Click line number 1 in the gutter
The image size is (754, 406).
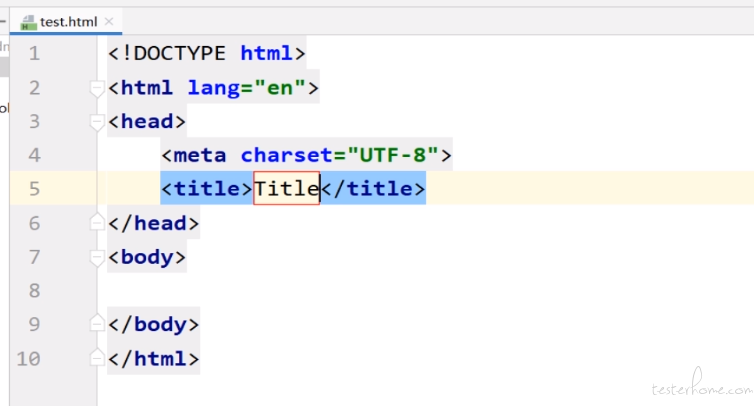[34, 53]
